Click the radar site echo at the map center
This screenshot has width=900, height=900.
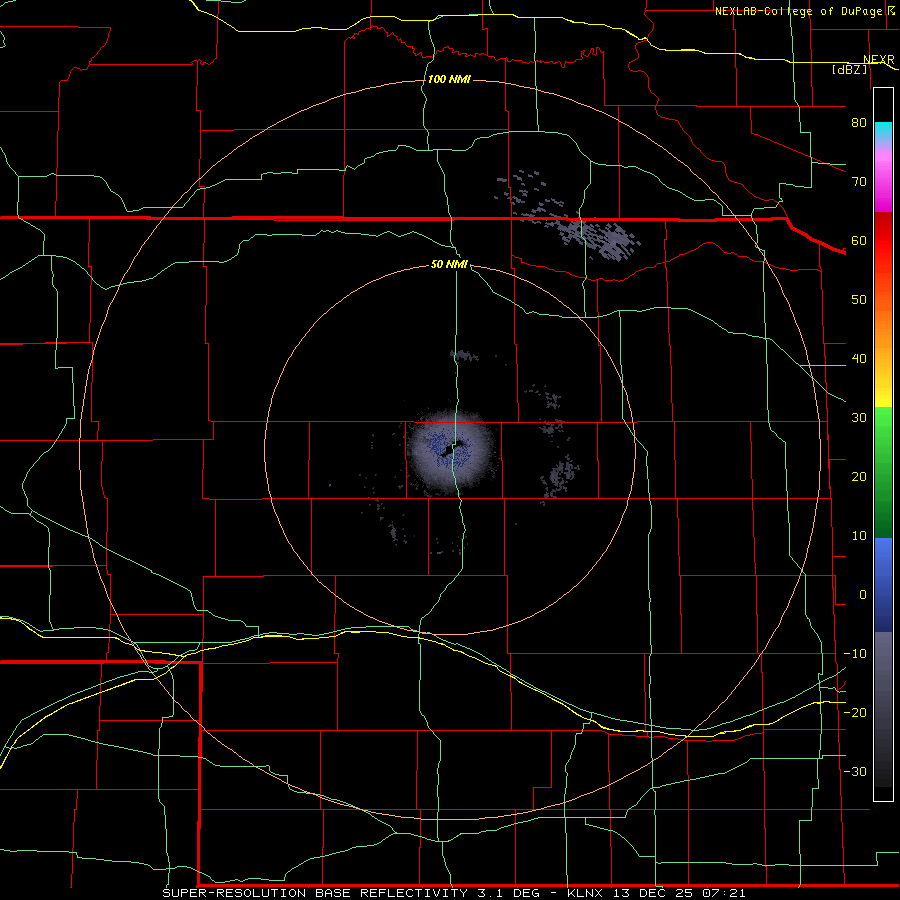[x=452, y=451]
